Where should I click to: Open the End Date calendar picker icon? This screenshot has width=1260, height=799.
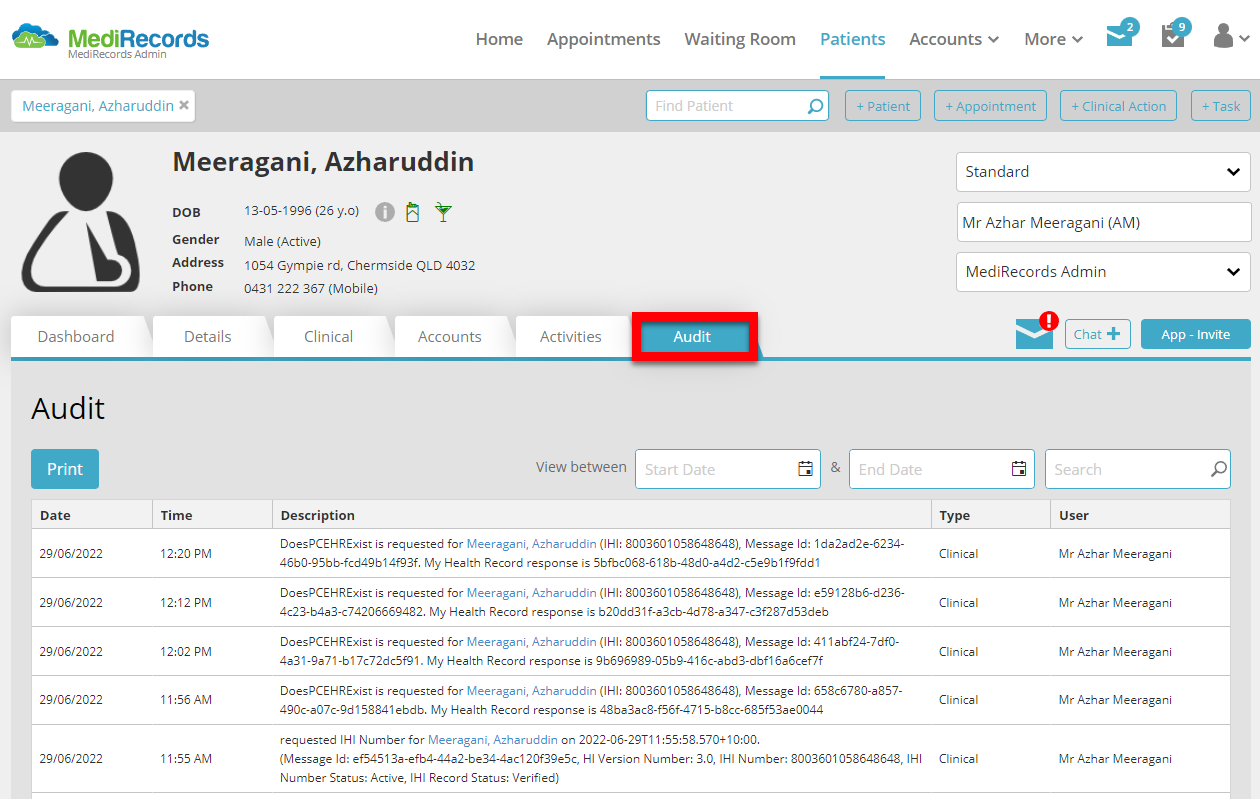(x=1019, y=469)
